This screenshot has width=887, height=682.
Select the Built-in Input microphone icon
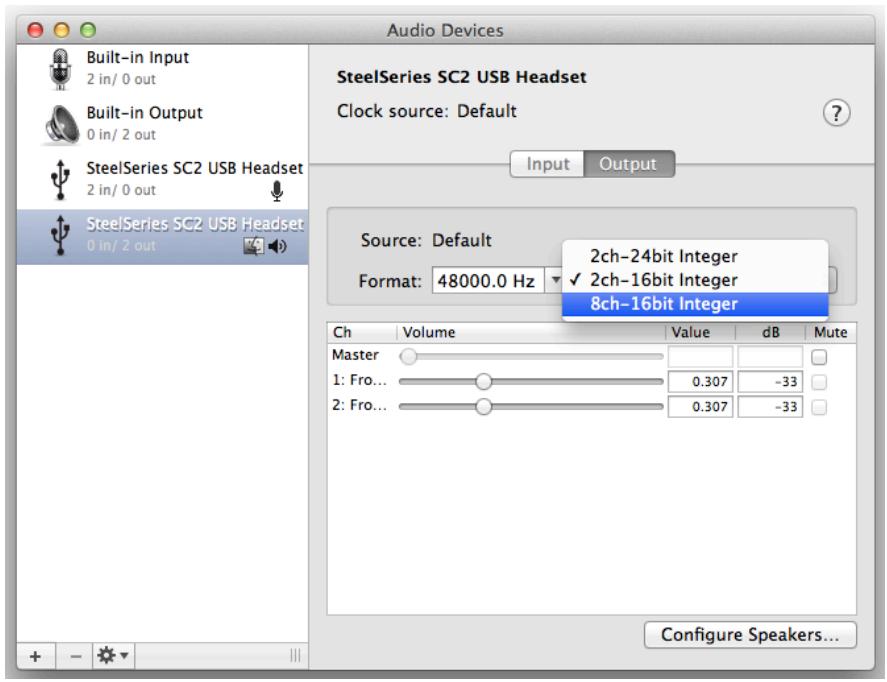60,69
